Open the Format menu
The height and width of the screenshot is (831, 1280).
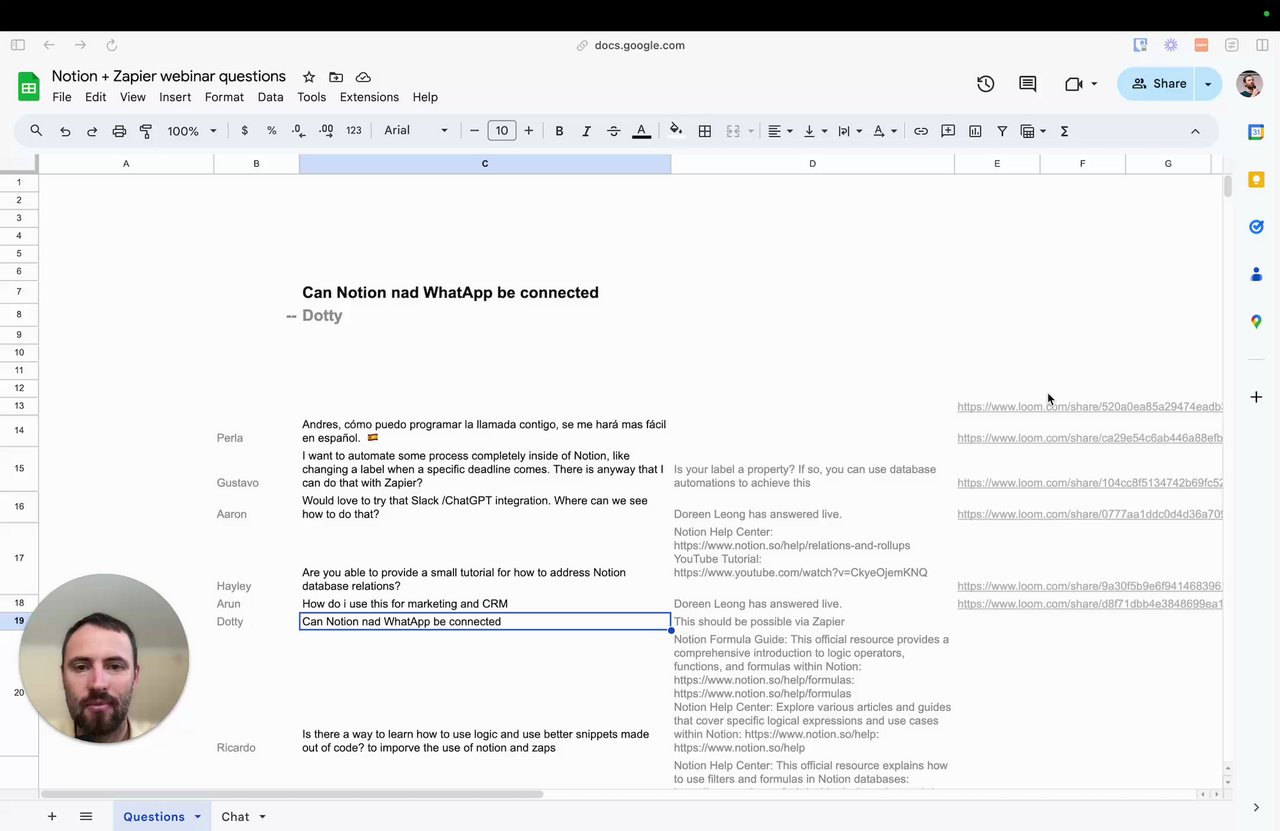(x=224, y=97)
